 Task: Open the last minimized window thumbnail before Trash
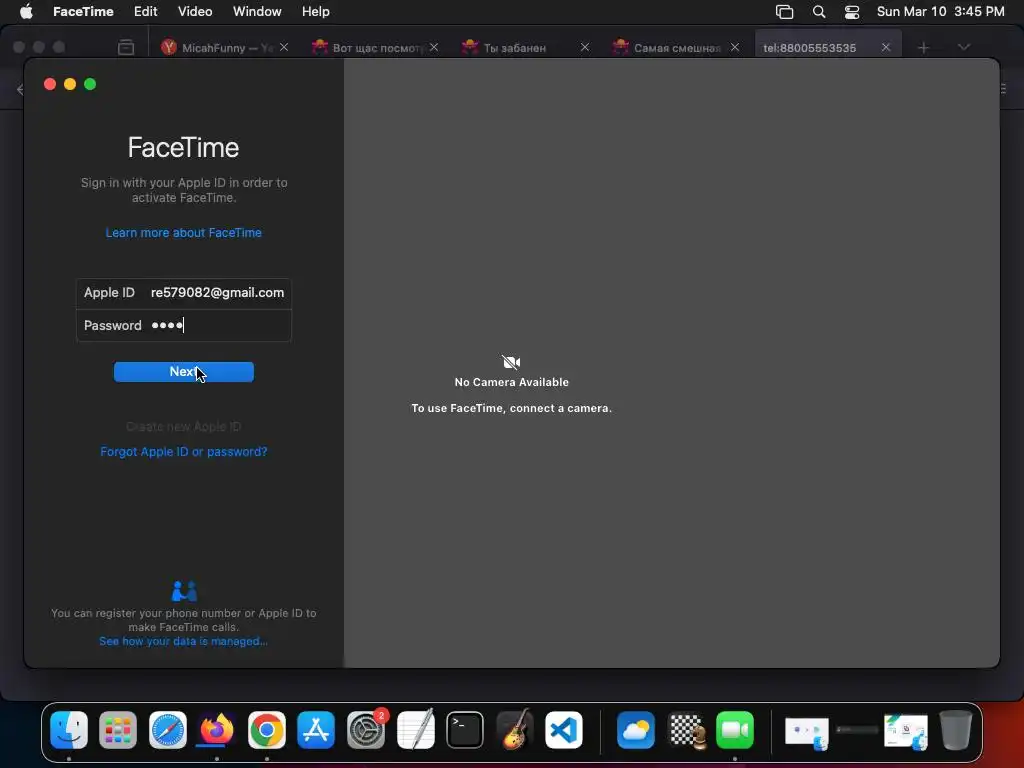[x=906, y=732]
